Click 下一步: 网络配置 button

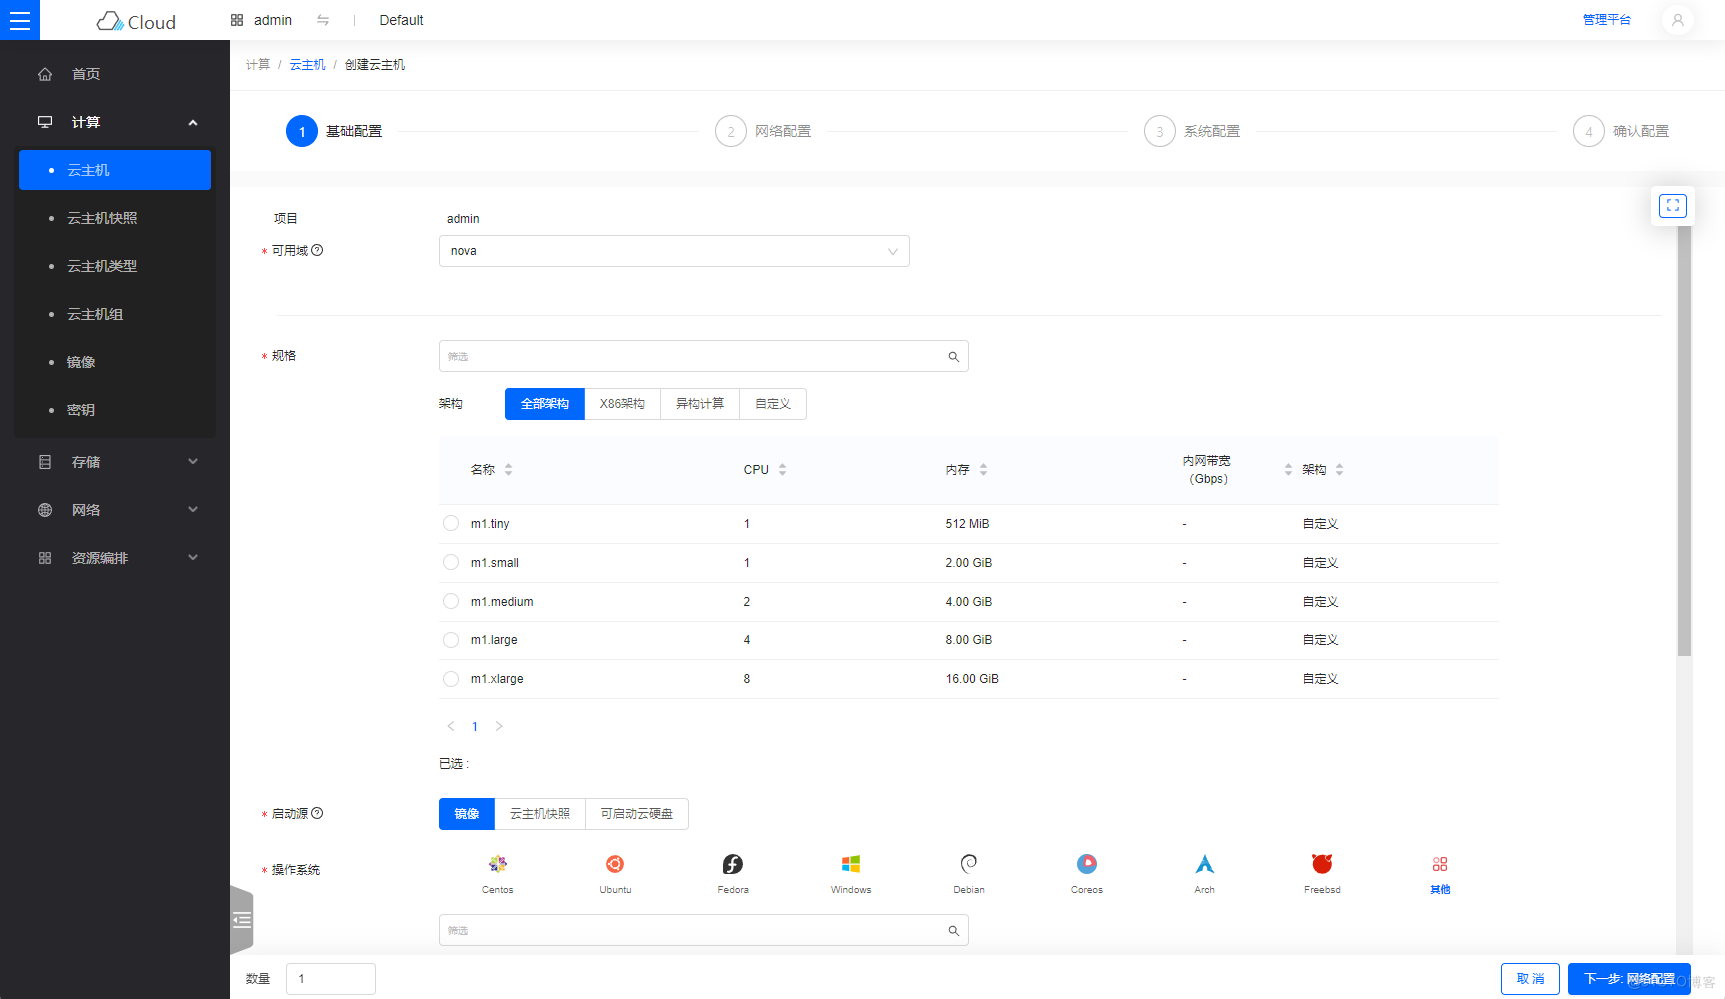coord(1629,979)
